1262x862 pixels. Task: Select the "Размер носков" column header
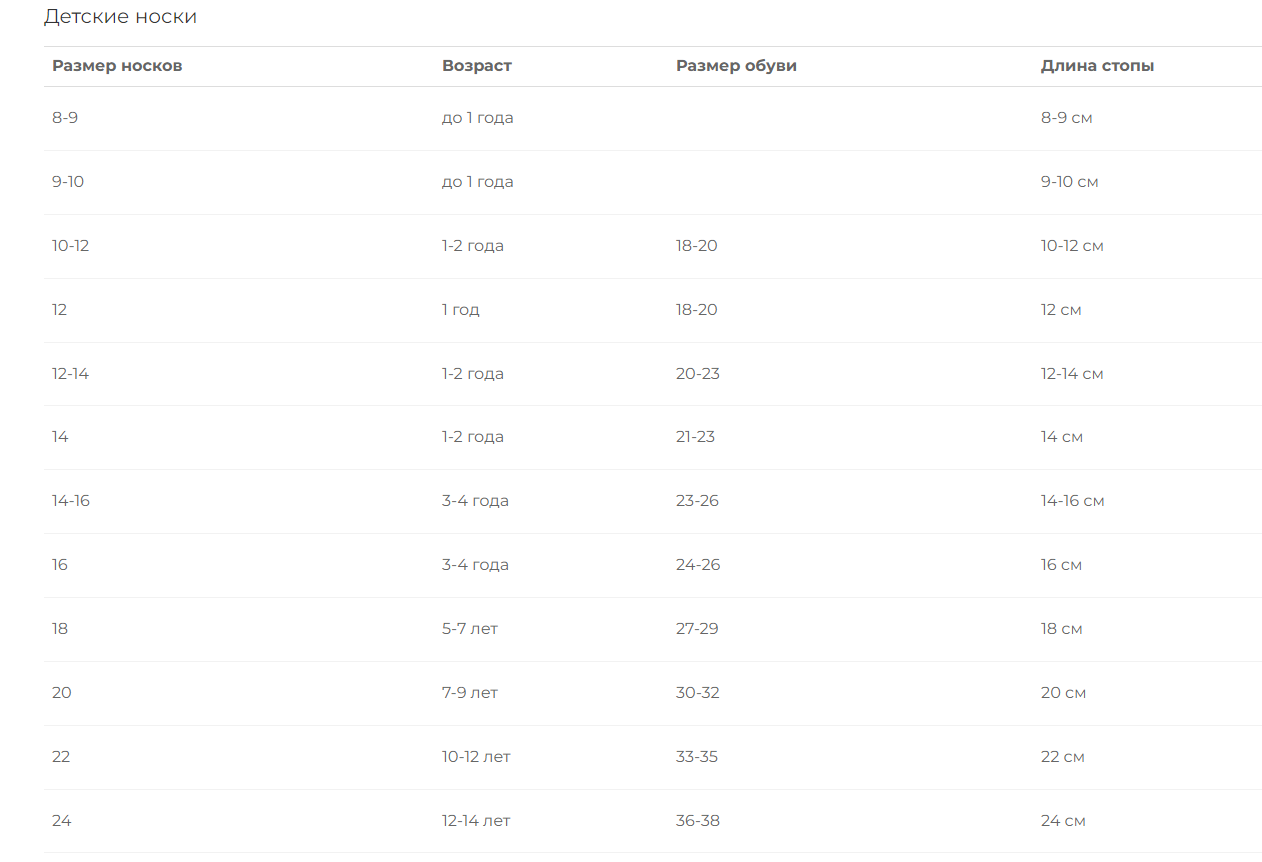117,66
